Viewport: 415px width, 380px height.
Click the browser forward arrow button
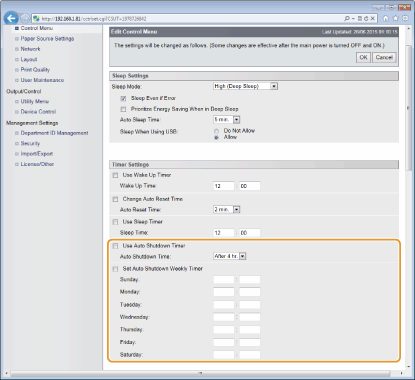[25, 18]
